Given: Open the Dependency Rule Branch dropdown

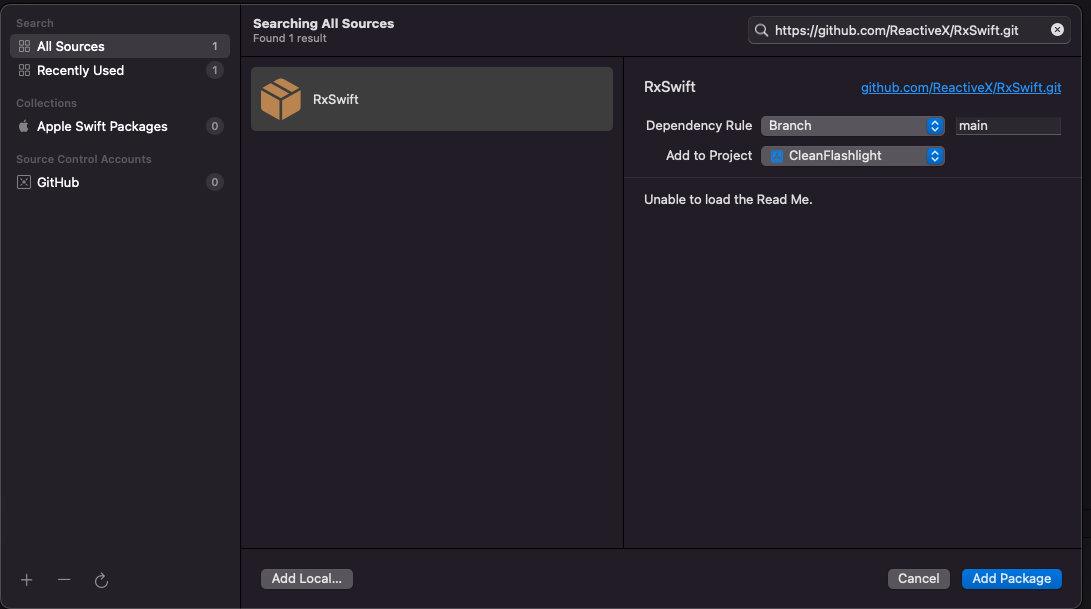Looking at the screenshot, I should pyautogui.click(x=852, y=126).
